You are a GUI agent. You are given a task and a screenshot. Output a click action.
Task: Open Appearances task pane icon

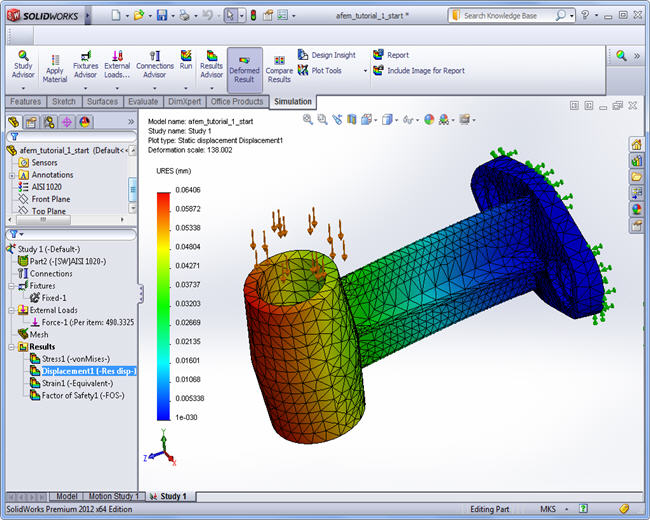click(x=637, y=209)
